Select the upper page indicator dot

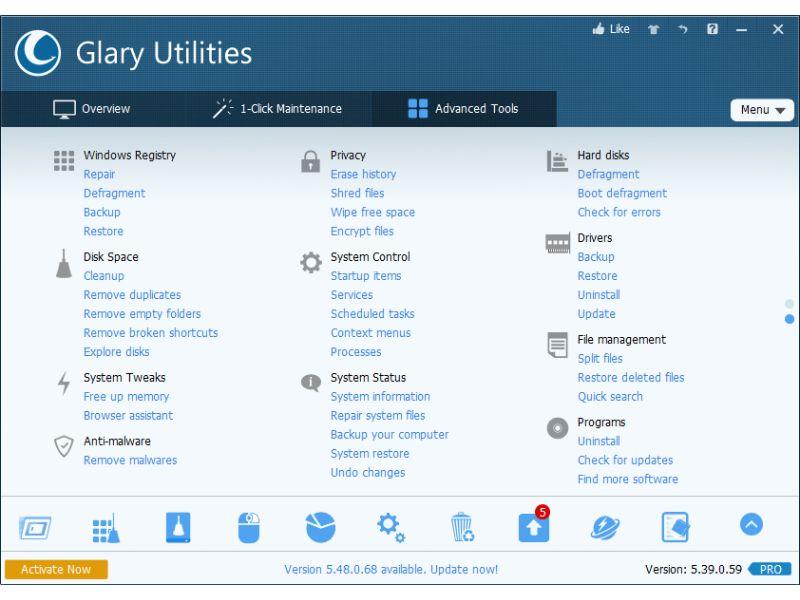789,304
